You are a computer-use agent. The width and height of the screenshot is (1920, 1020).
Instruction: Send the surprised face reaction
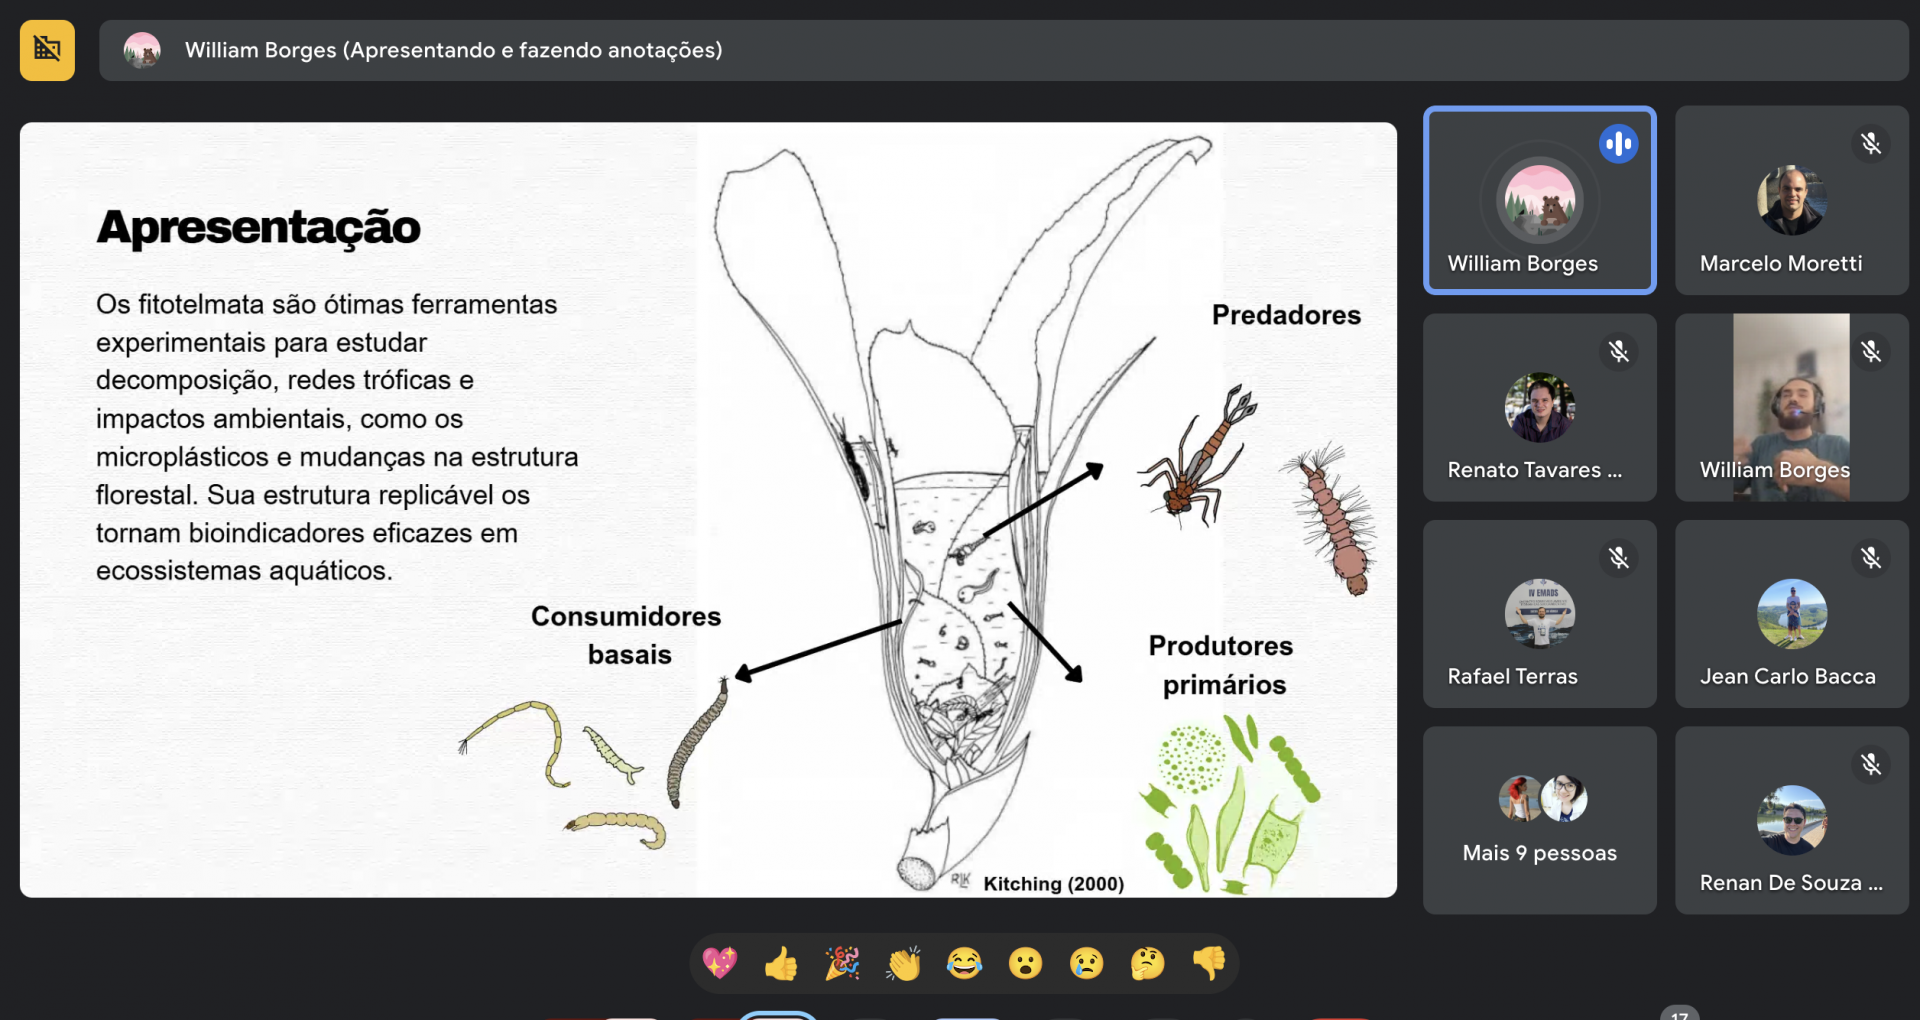1025,963
